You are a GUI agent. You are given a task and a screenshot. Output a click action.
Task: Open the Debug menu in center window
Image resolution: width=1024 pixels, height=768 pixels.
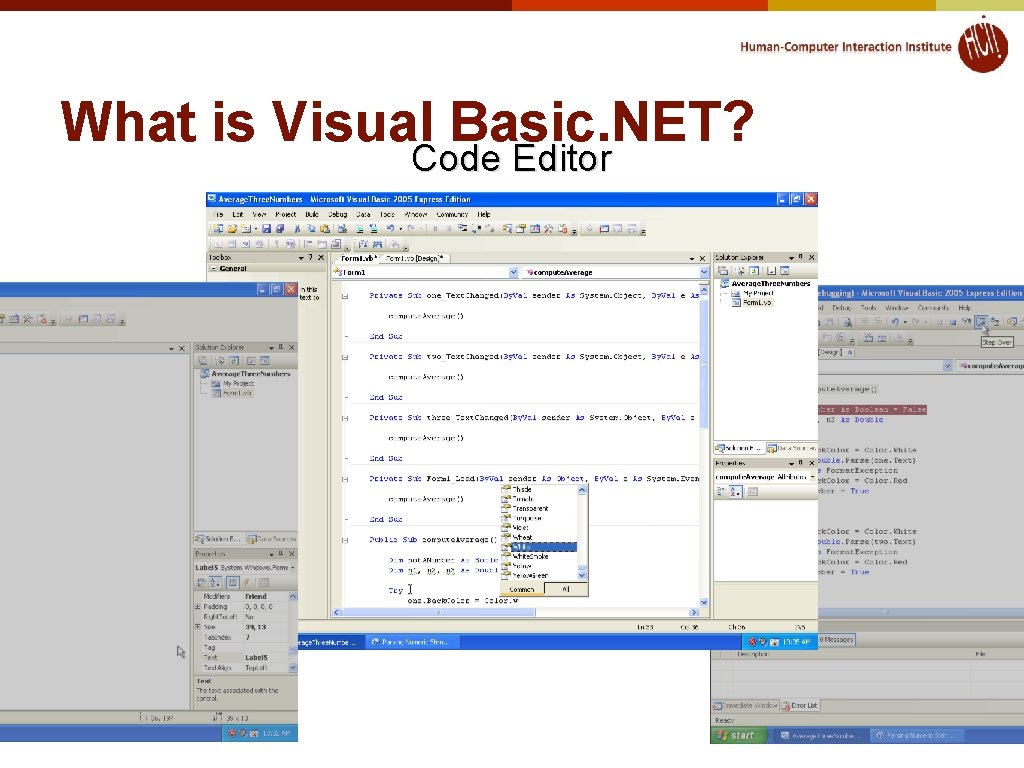[x=338, y=214]
